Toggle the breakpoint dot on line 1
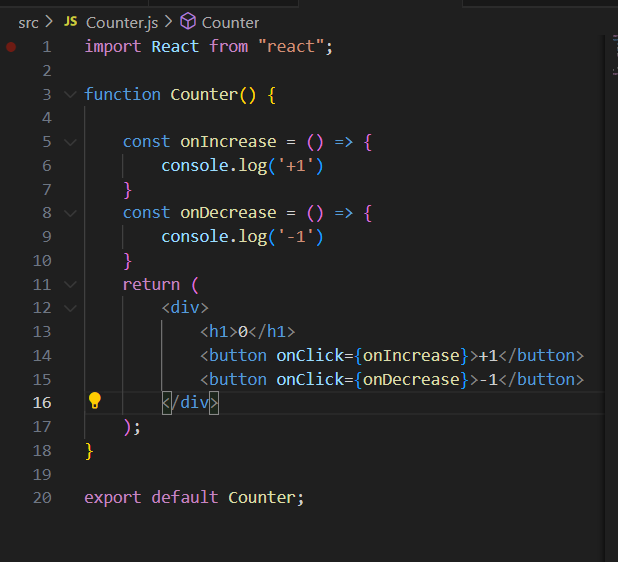 pyautogui.click(x=11, y=47)
